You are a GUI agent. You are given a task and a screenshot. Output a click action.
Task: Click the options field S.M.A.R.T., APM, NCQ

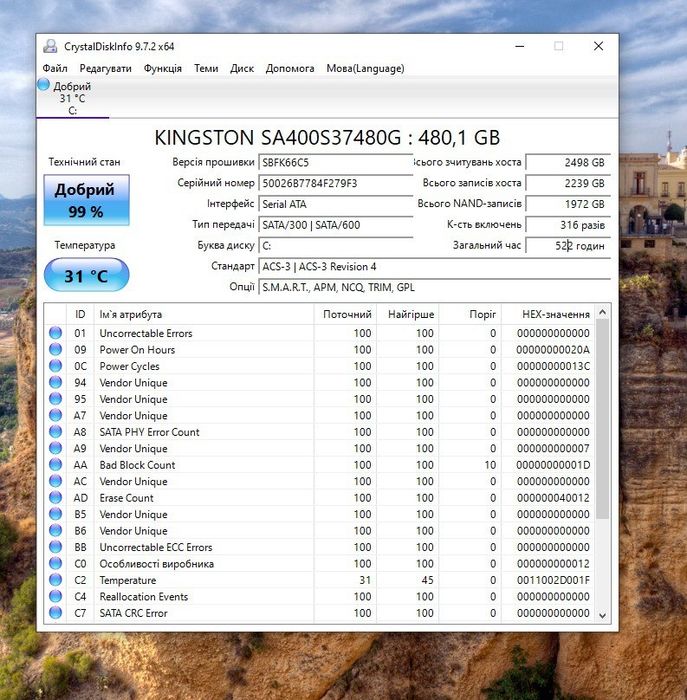click(x=434, y=287)
